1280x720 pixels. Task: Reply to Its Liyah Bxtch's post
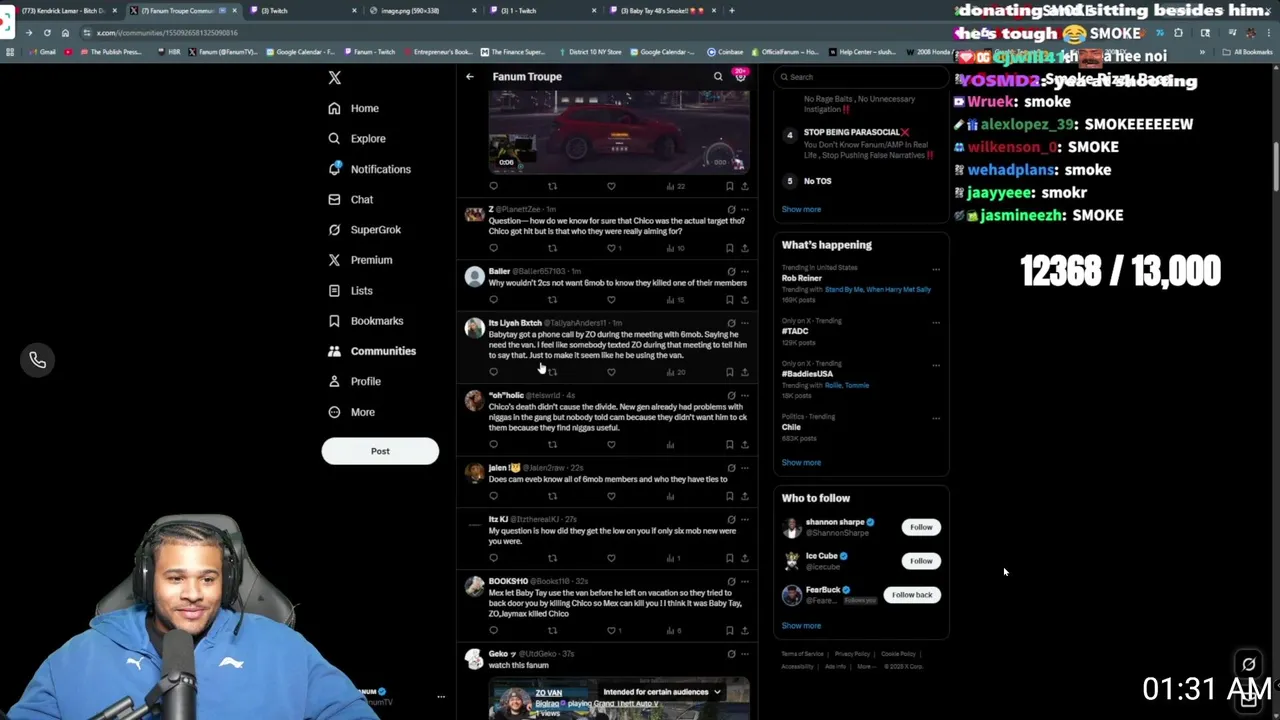coord(493,372)
